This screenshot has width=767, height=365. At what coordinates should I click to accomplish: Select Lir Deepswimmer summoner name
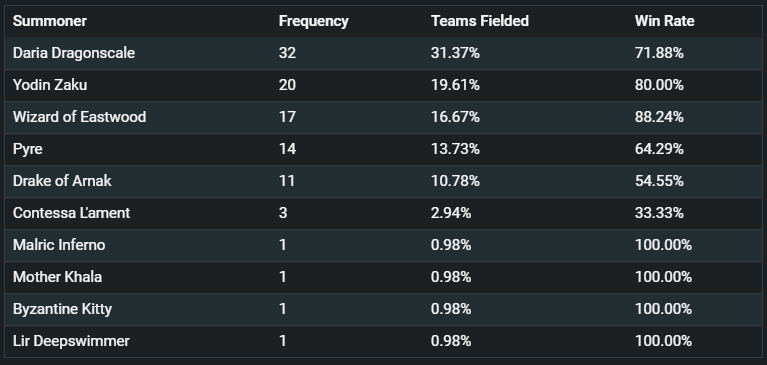tap(71, 341)
